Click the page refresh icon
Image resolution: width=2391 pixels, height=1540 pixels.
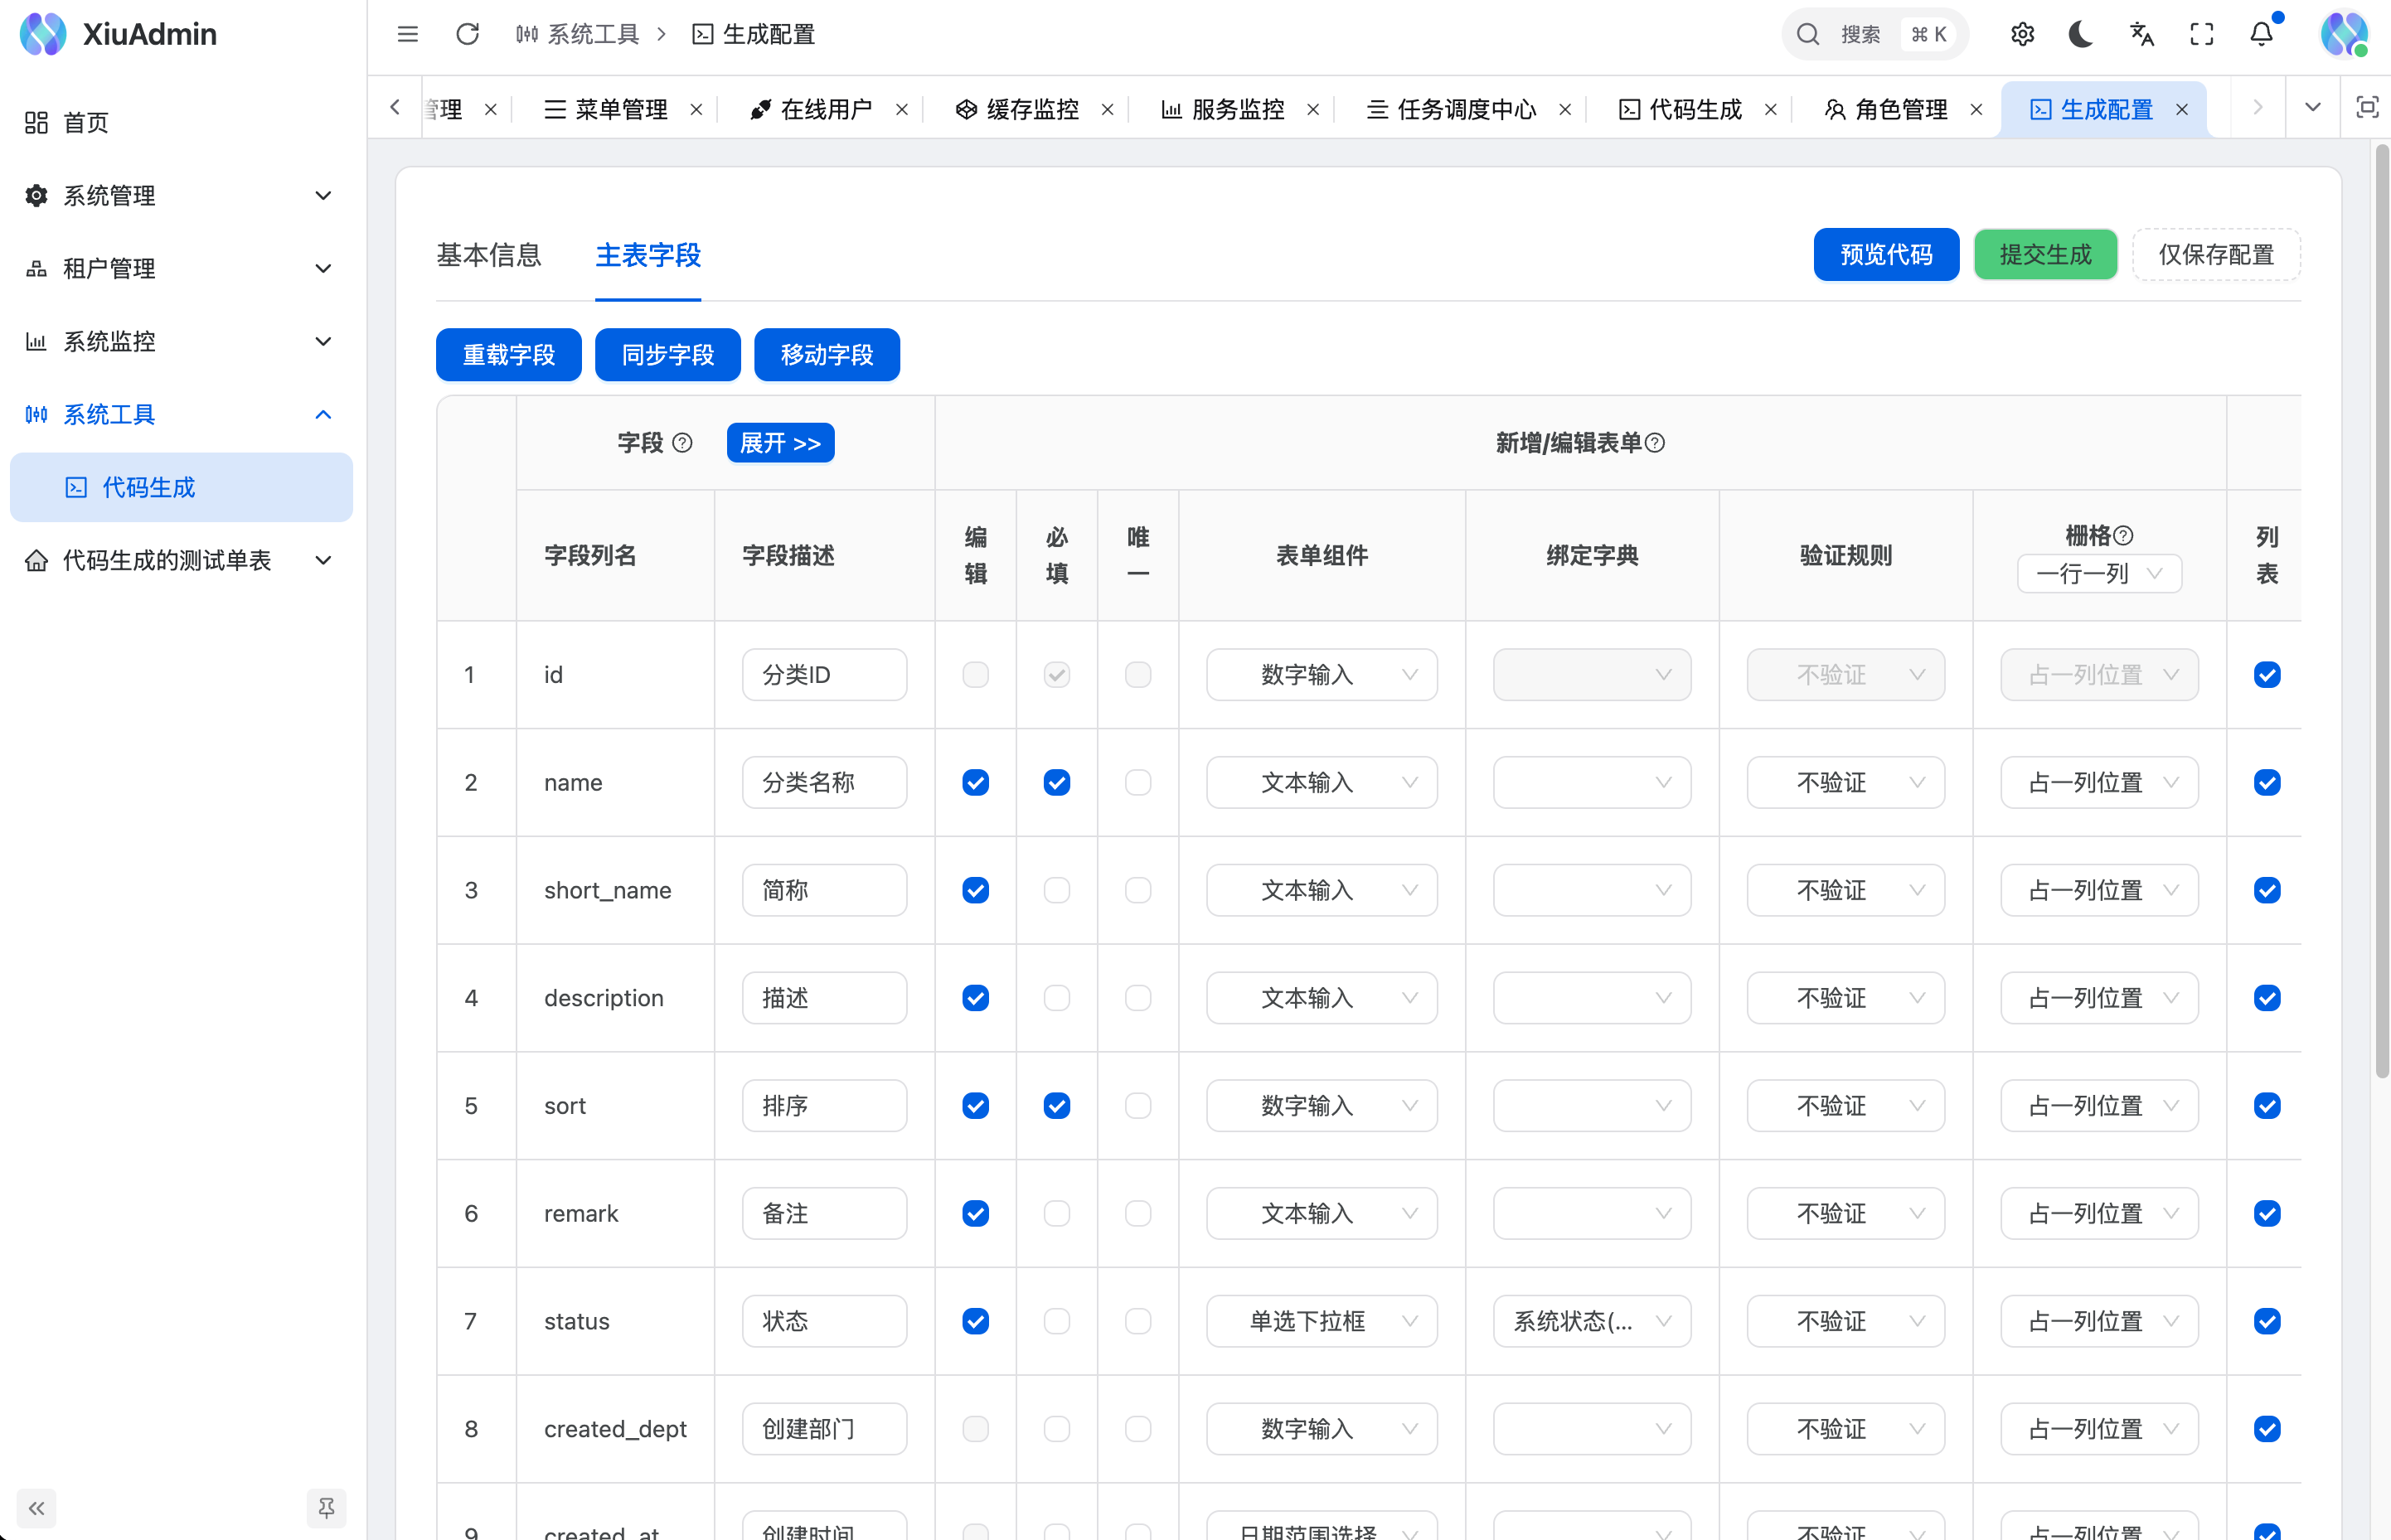467,34
